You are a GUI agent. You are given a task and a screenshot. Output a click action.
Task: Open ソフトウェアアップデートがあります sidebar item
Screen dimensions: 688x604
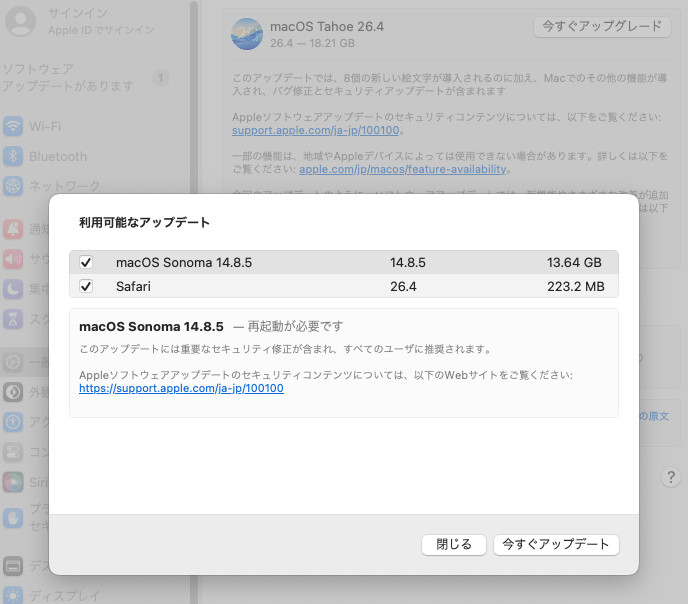click(x=68, y=78)
